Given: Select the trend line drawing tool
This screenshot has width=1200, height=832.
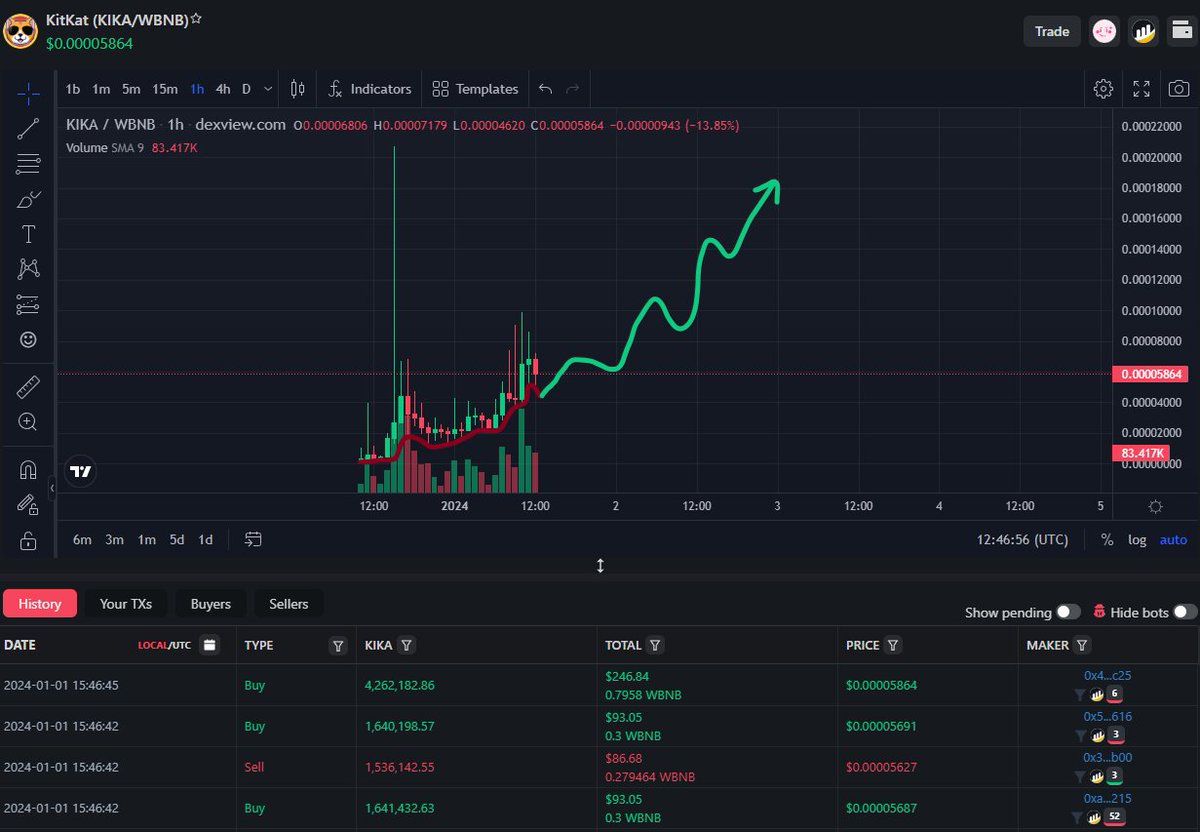Looking at the screenshot, I should [x=28, y=128].
